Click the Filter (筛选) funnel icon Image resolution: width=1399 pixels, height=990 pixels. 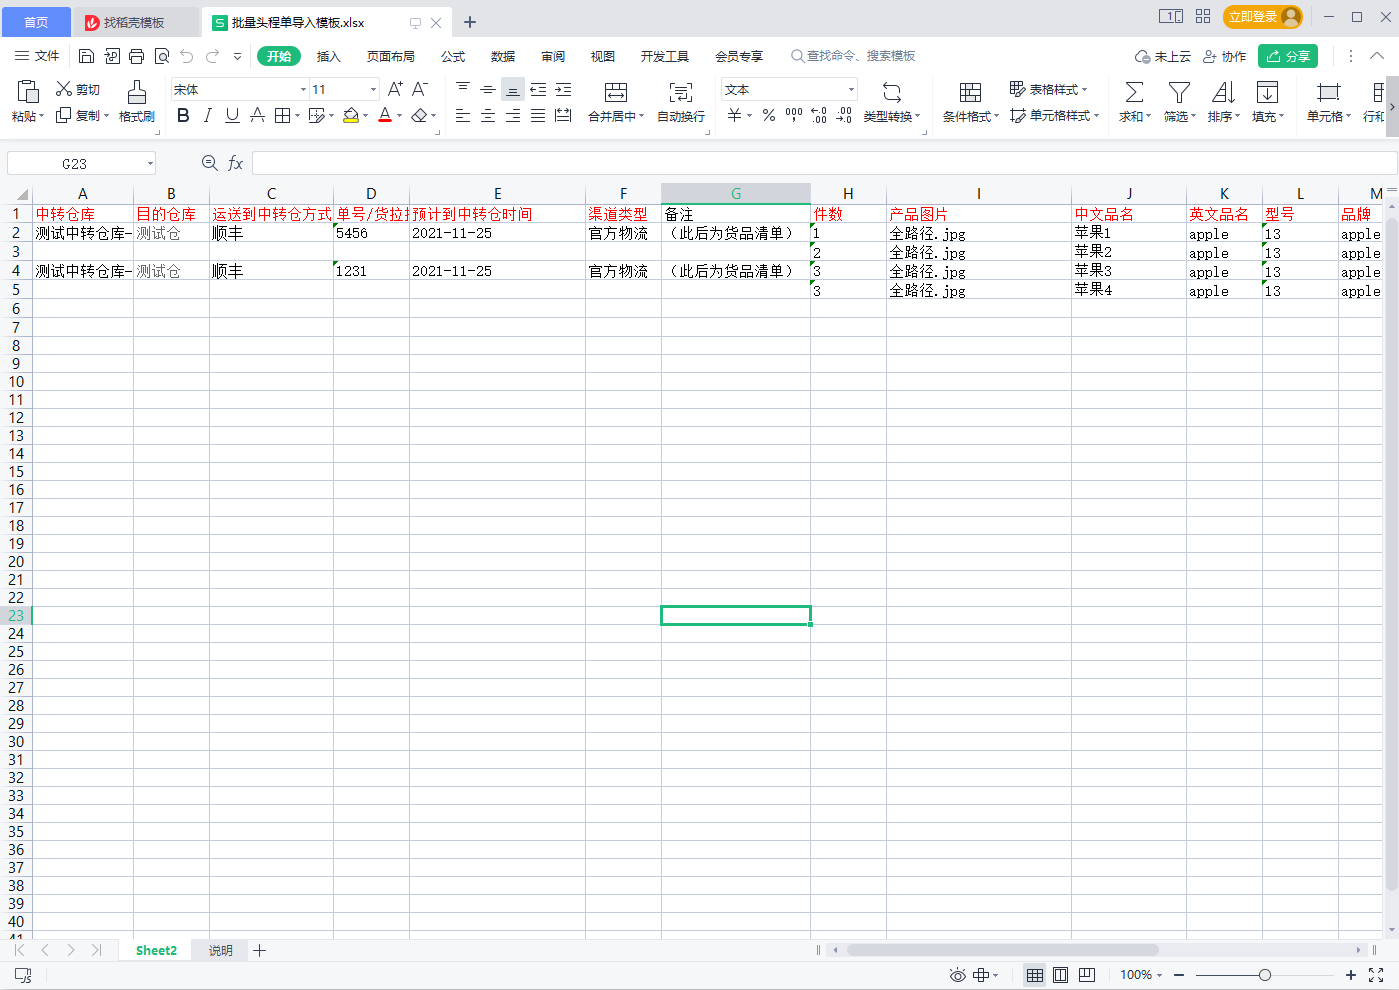(1179, 93)
